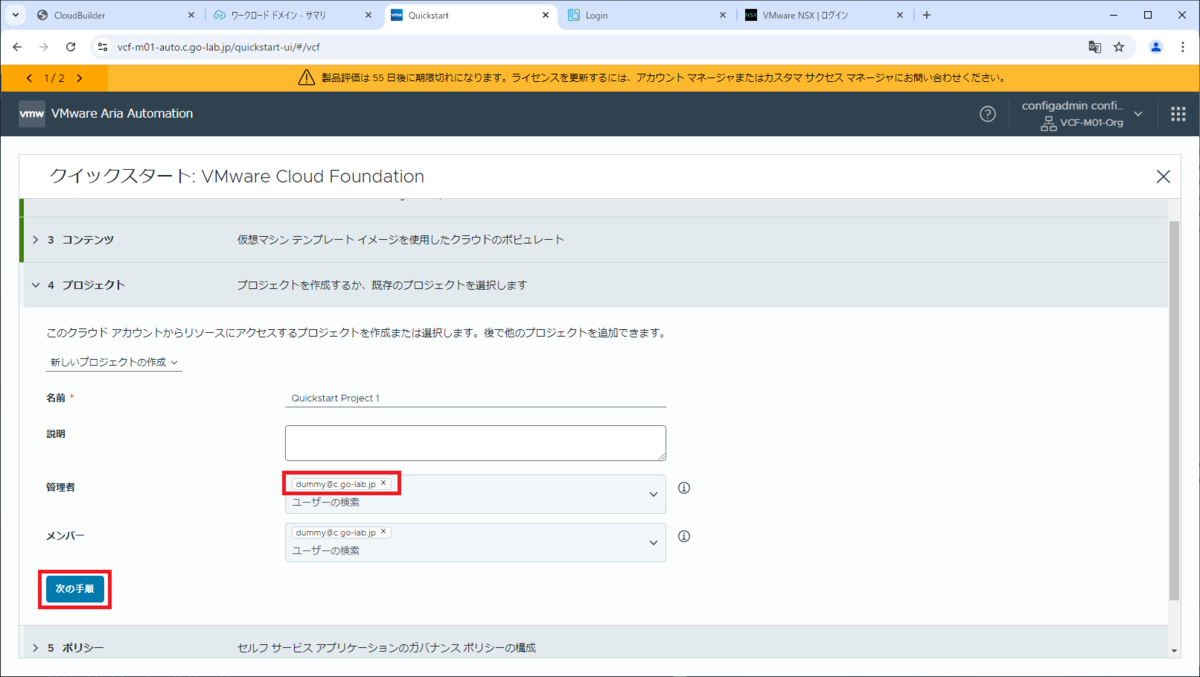Switch to the CloudBuilder tab

point(115,15)
